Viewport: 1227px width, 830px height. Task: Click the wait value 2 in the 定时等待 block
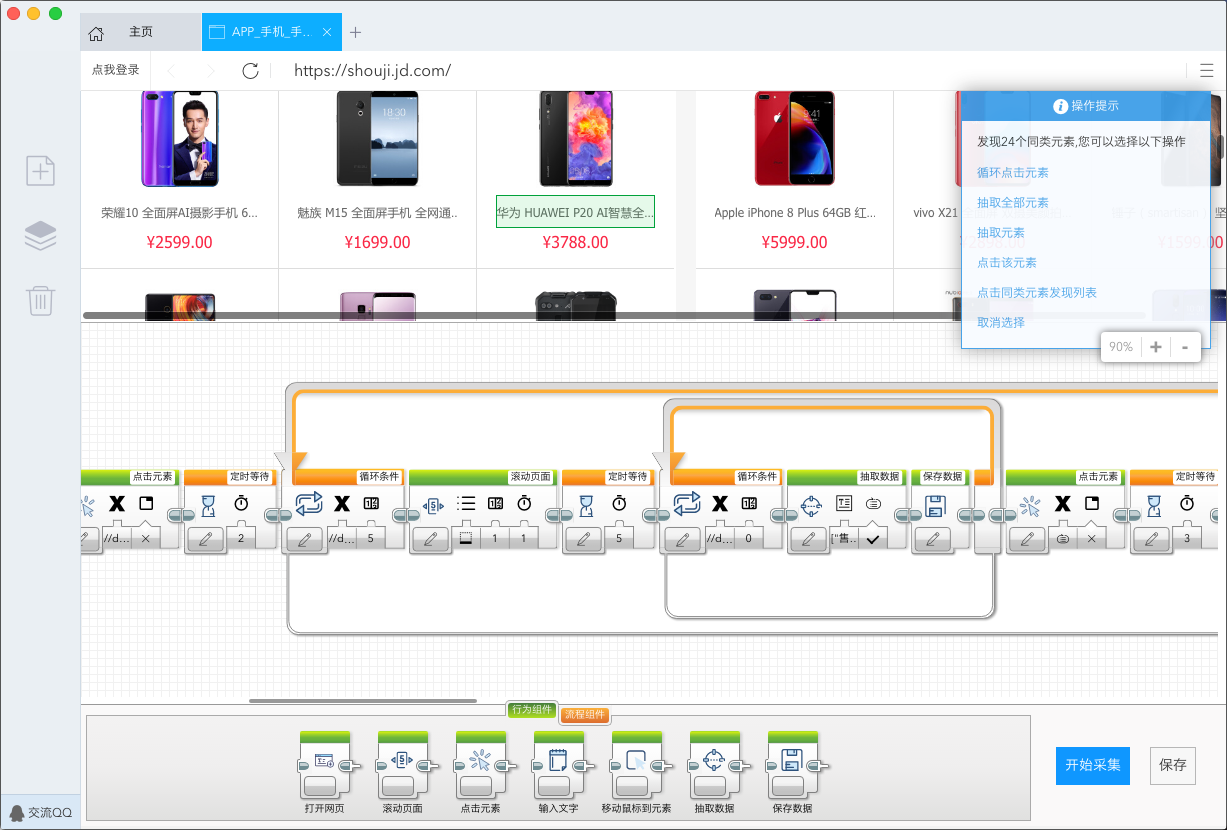241,538
